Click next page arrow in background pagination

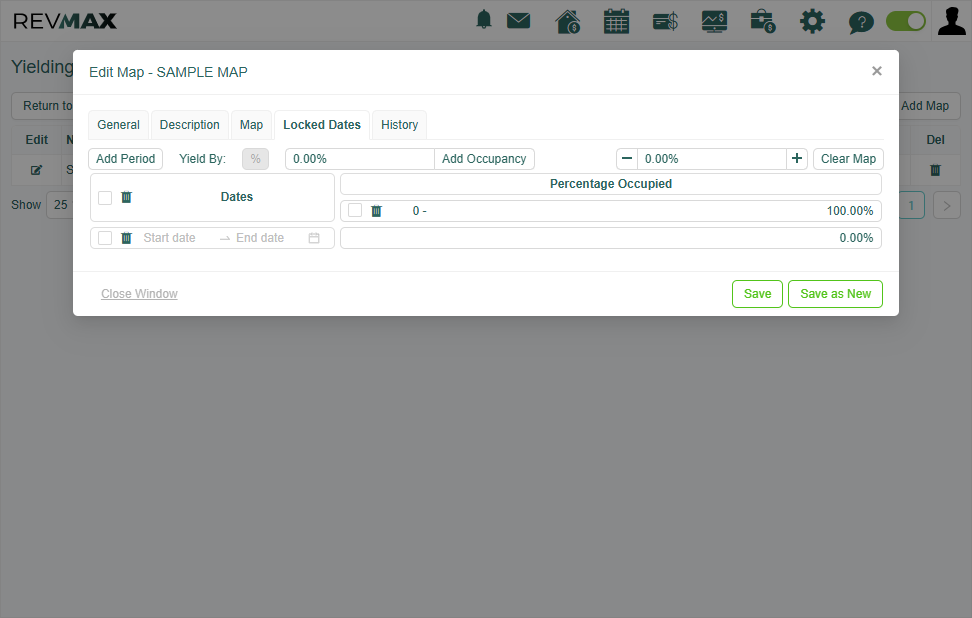coord(947,205)
